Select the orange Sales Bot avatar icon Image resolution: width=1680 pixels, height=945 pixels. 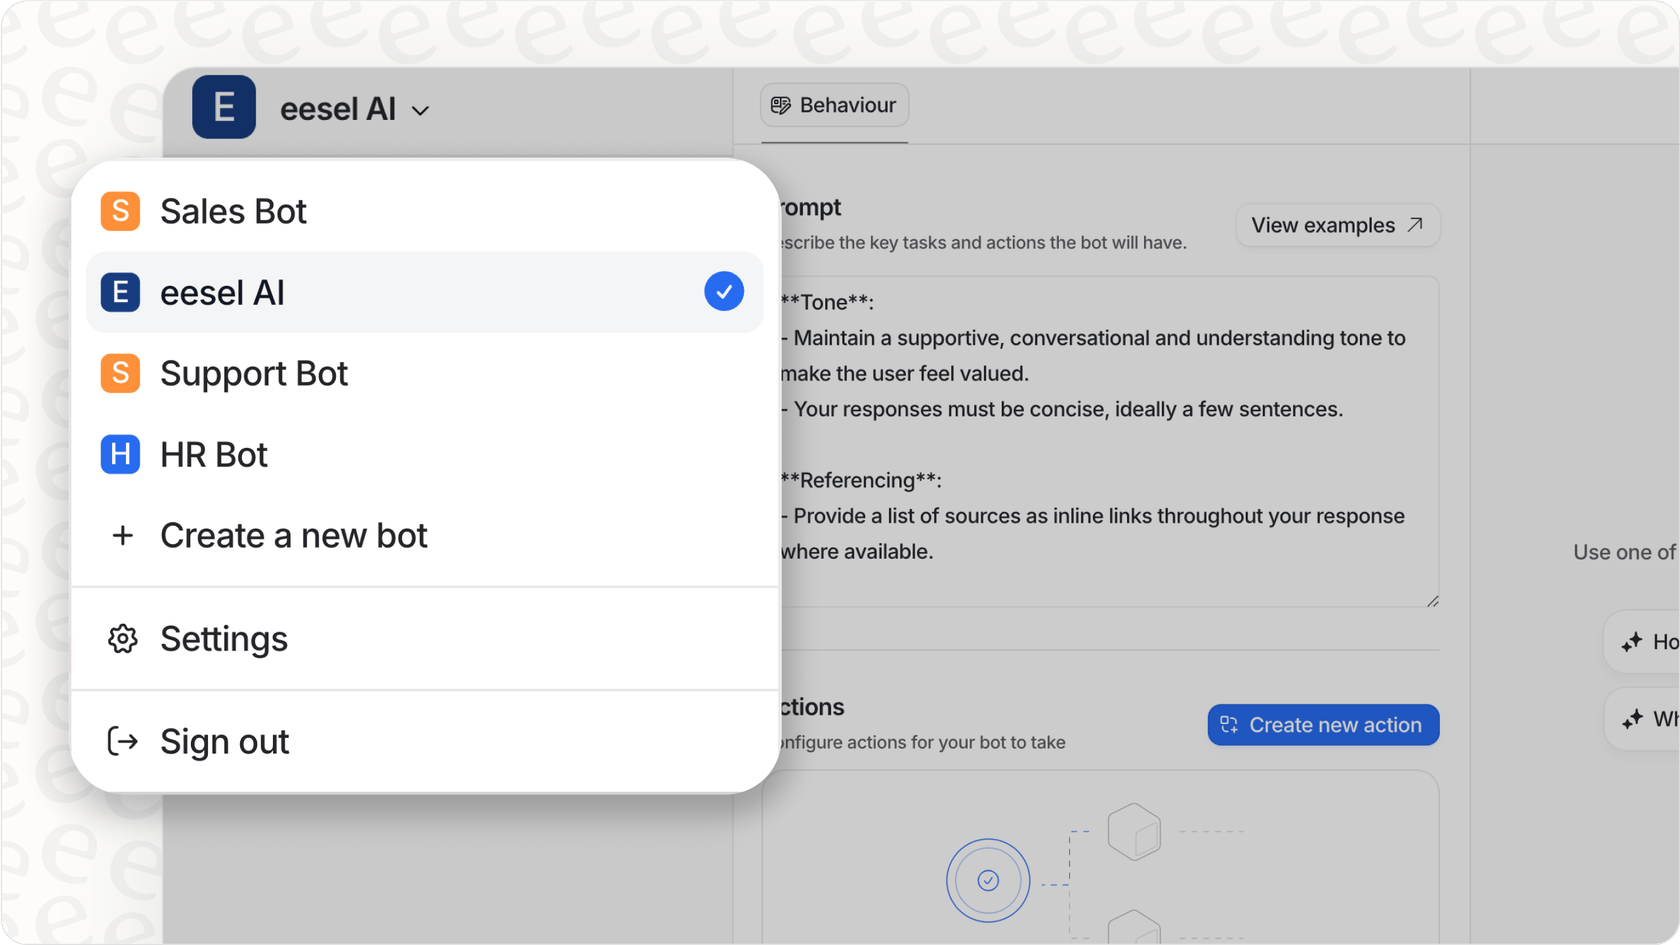point(119,211)
